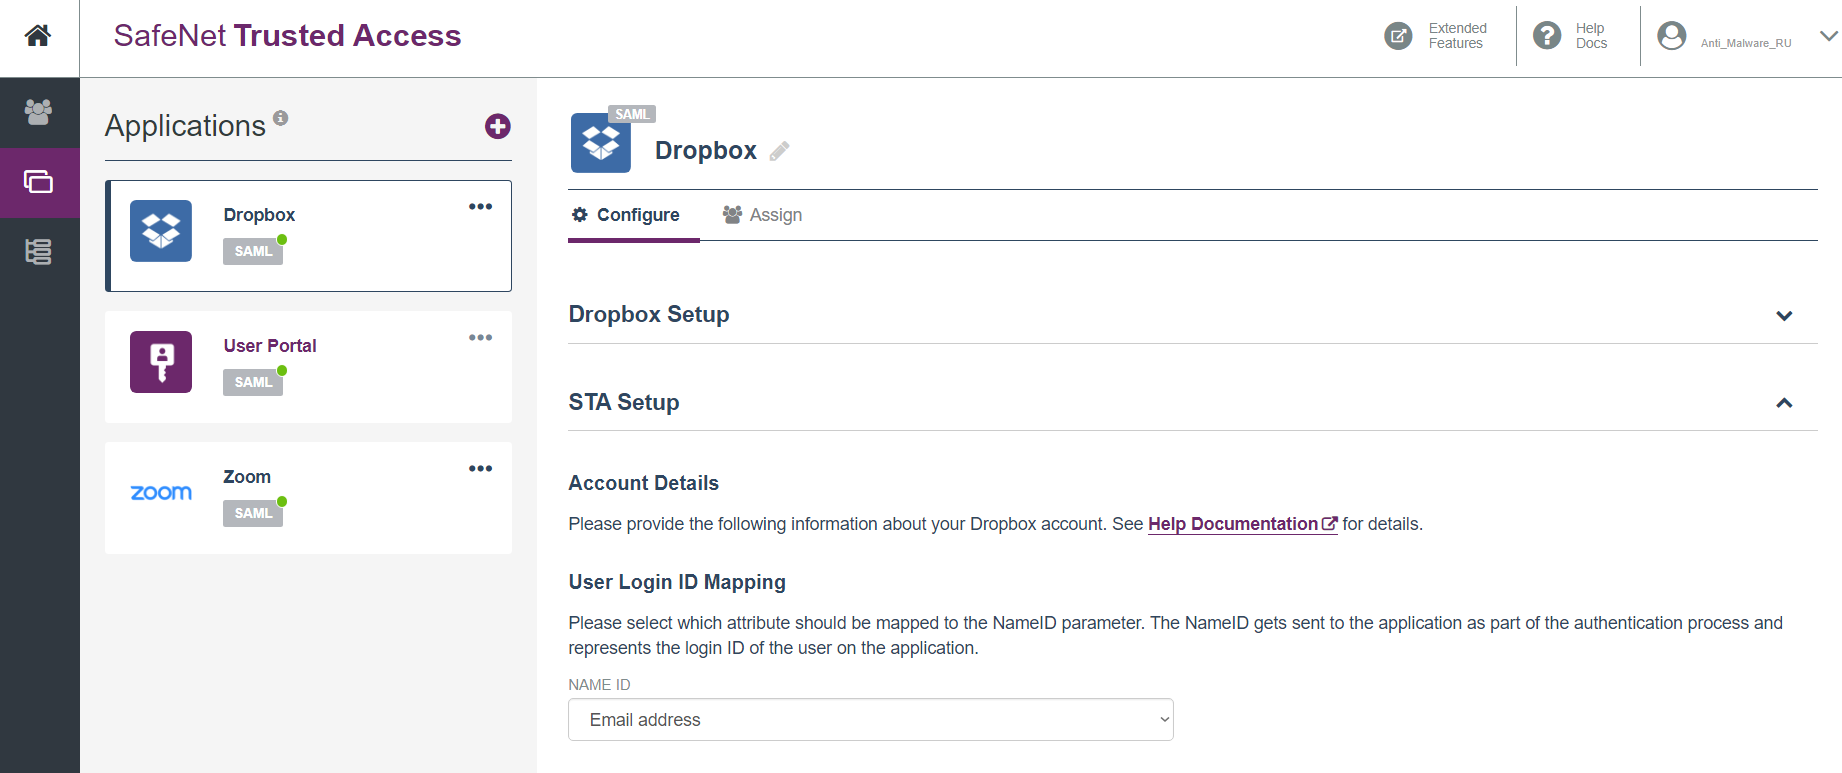1842x773 pixels.
Task: Click the NAME ID field label
Action: click(599, 685)
